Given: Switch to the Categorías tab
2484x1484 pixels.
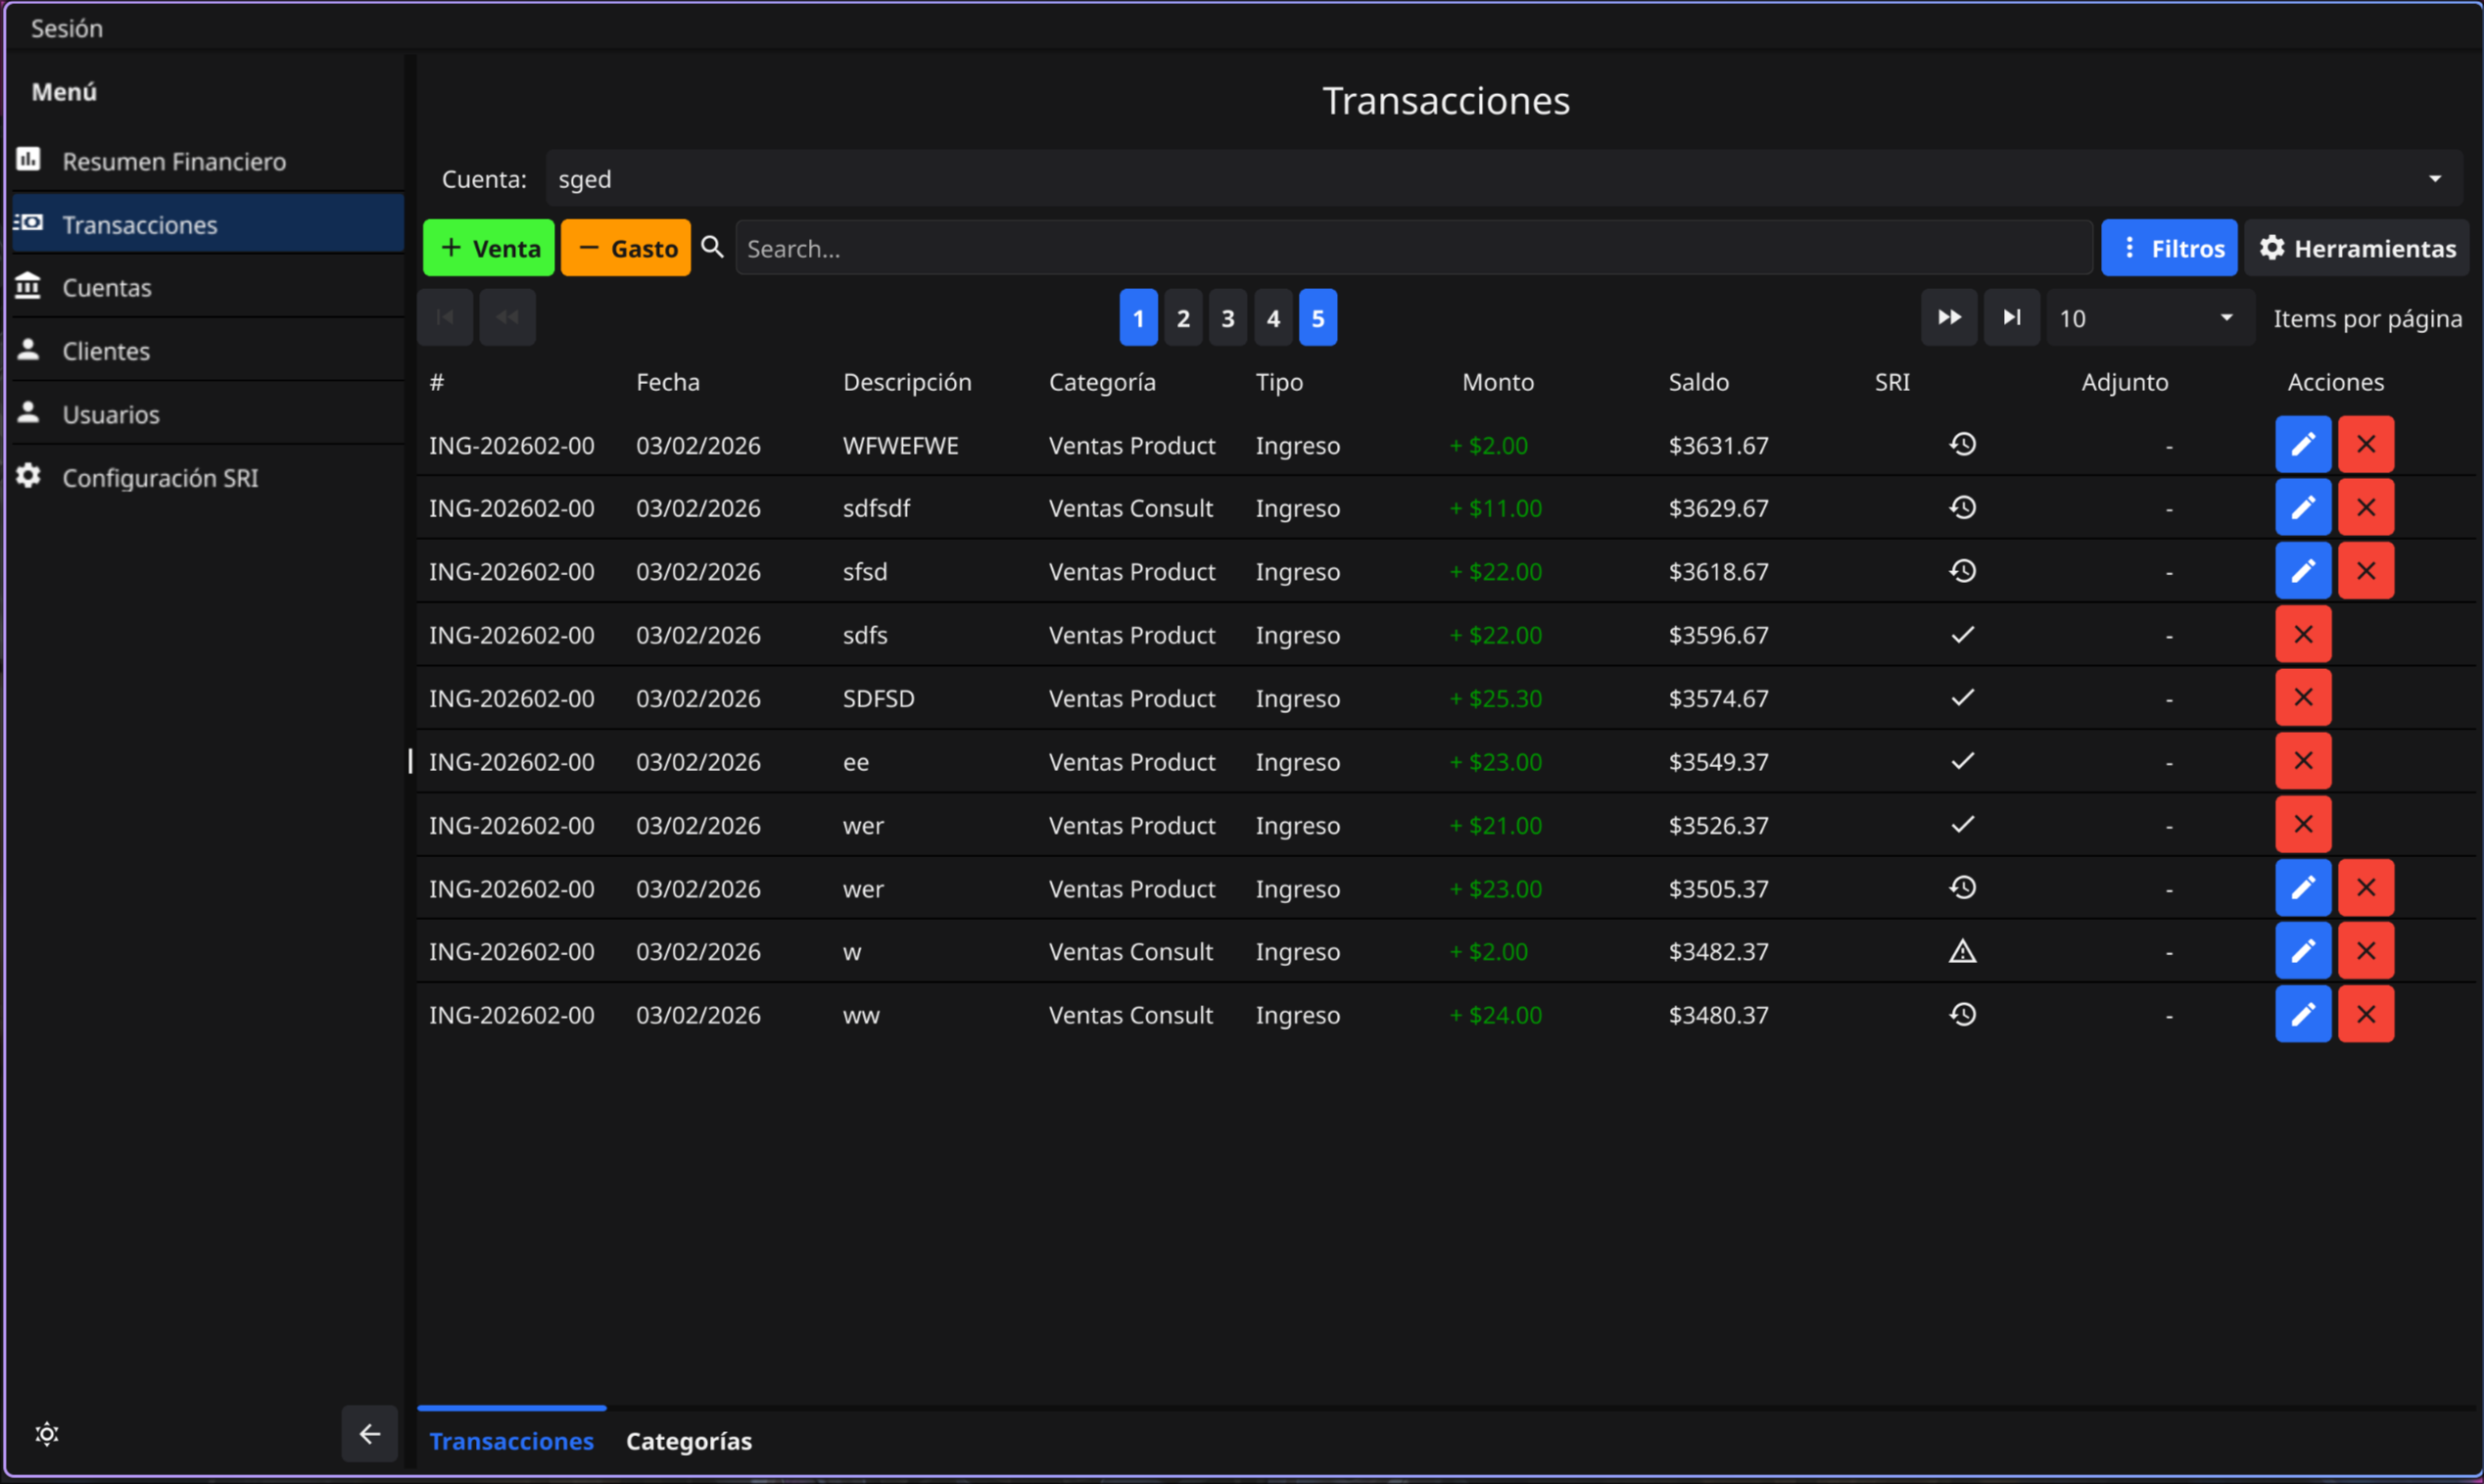Looking at the screenshot, I should point(688,1441).
